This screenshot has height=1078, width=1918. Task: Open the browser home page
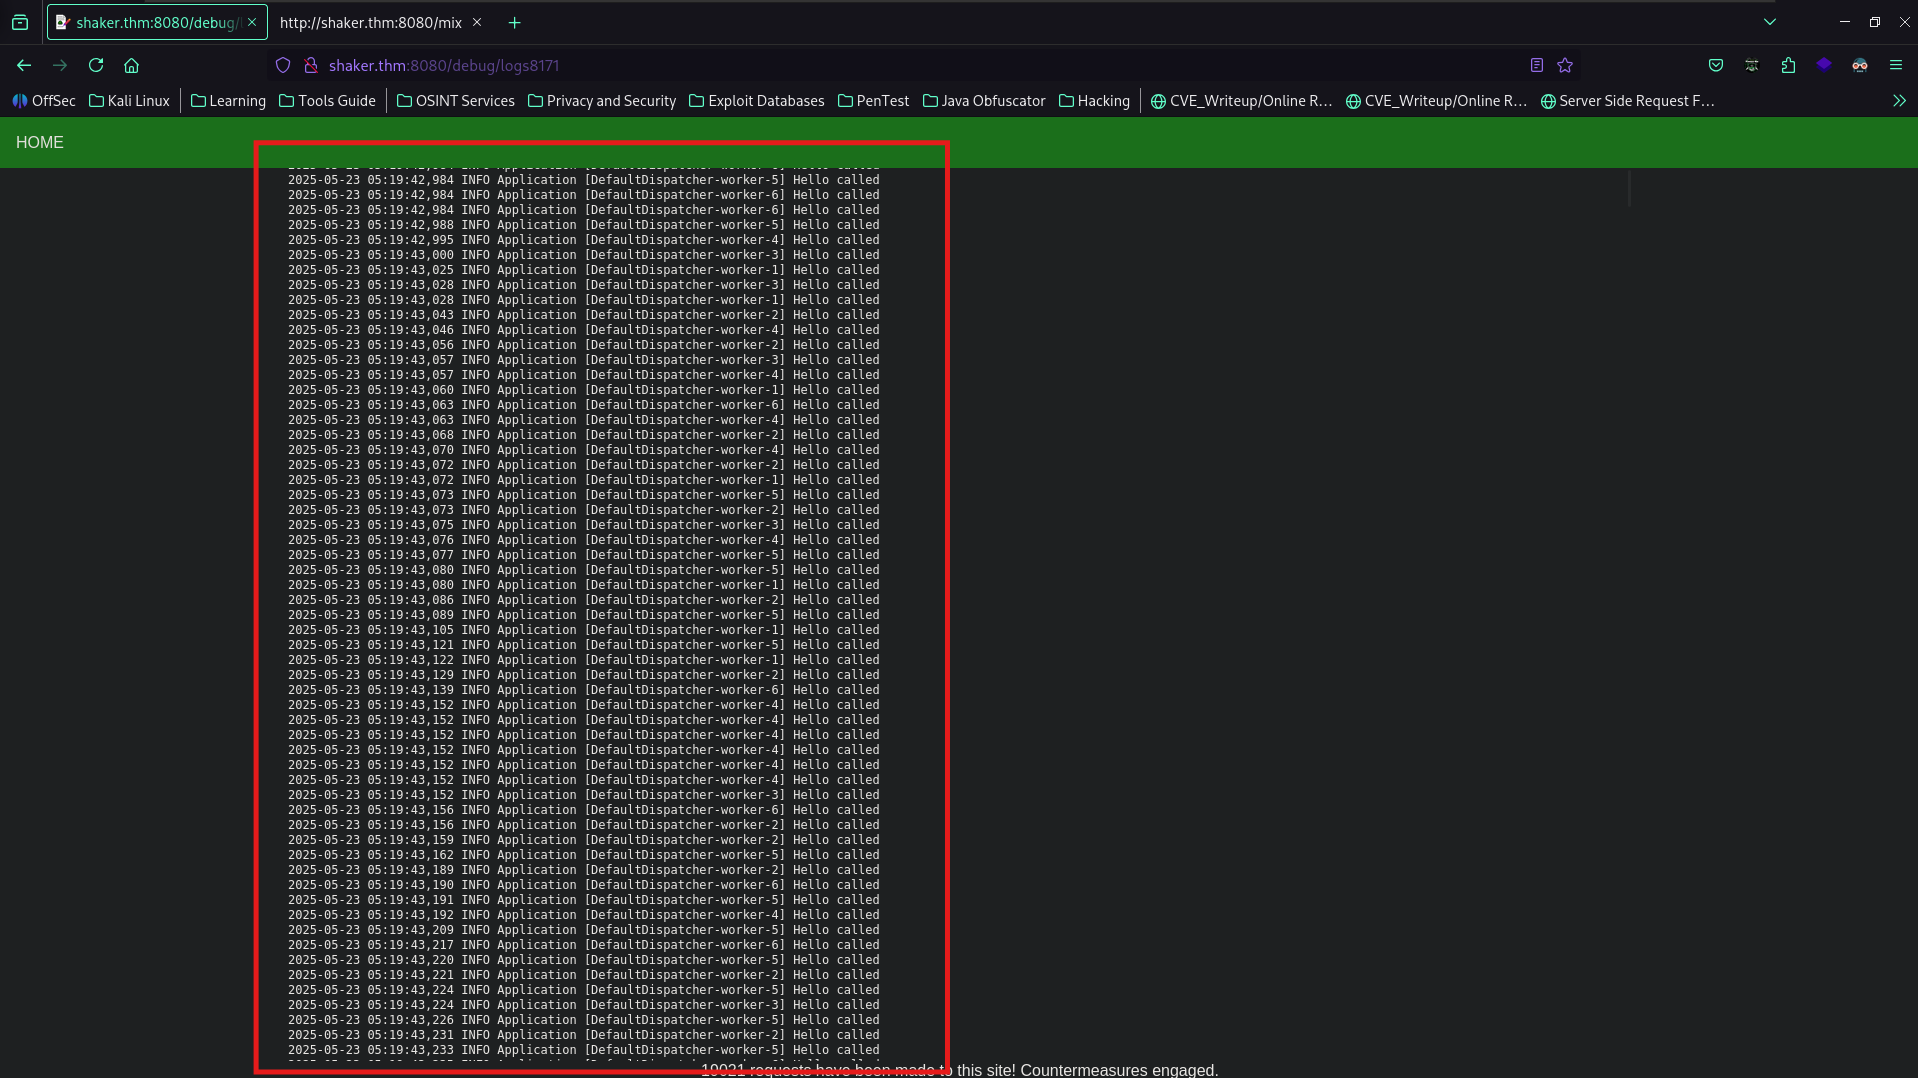point(131,65)
